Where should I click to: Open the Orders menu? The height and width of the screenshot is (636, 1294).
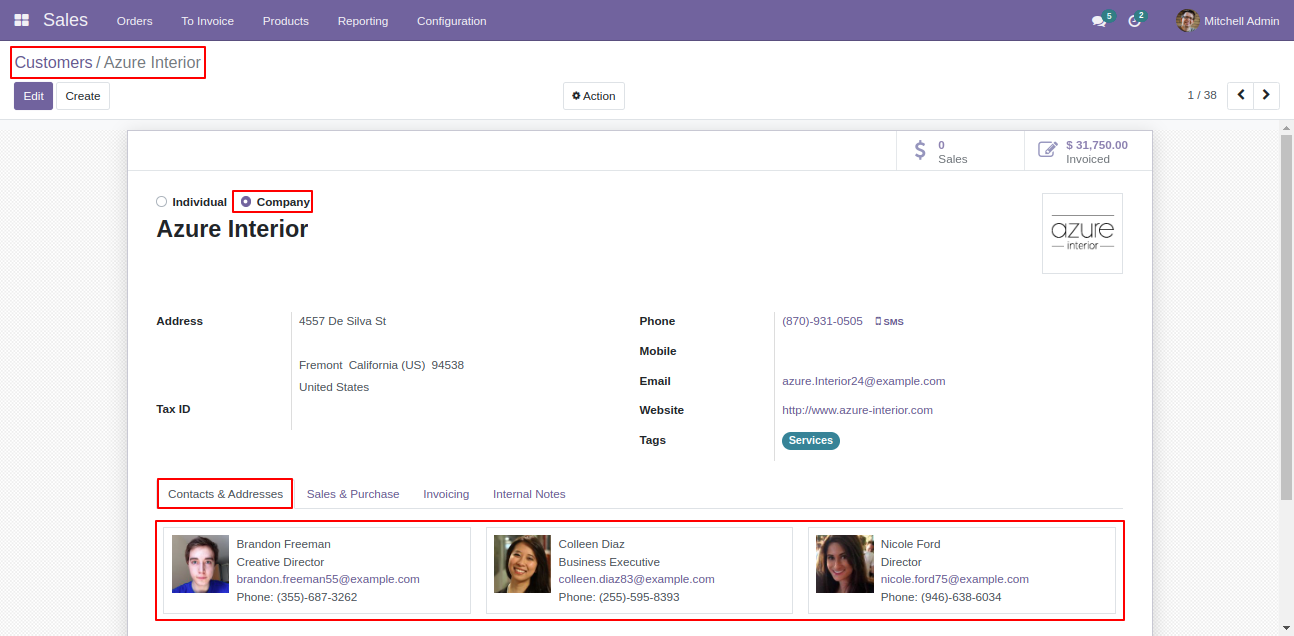pyautogui.click(x=135, y=21)
